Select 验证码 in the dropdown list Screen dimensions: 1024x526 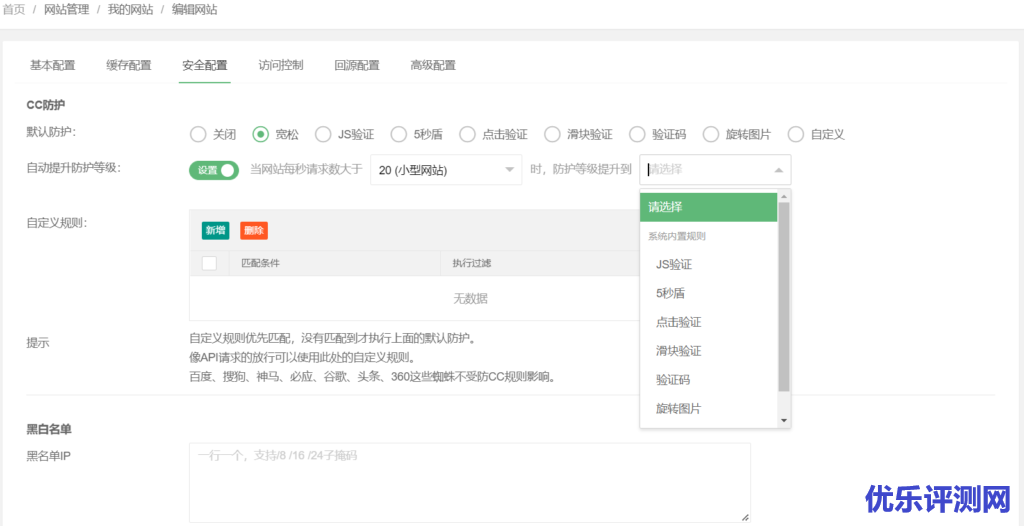point(672,380)
